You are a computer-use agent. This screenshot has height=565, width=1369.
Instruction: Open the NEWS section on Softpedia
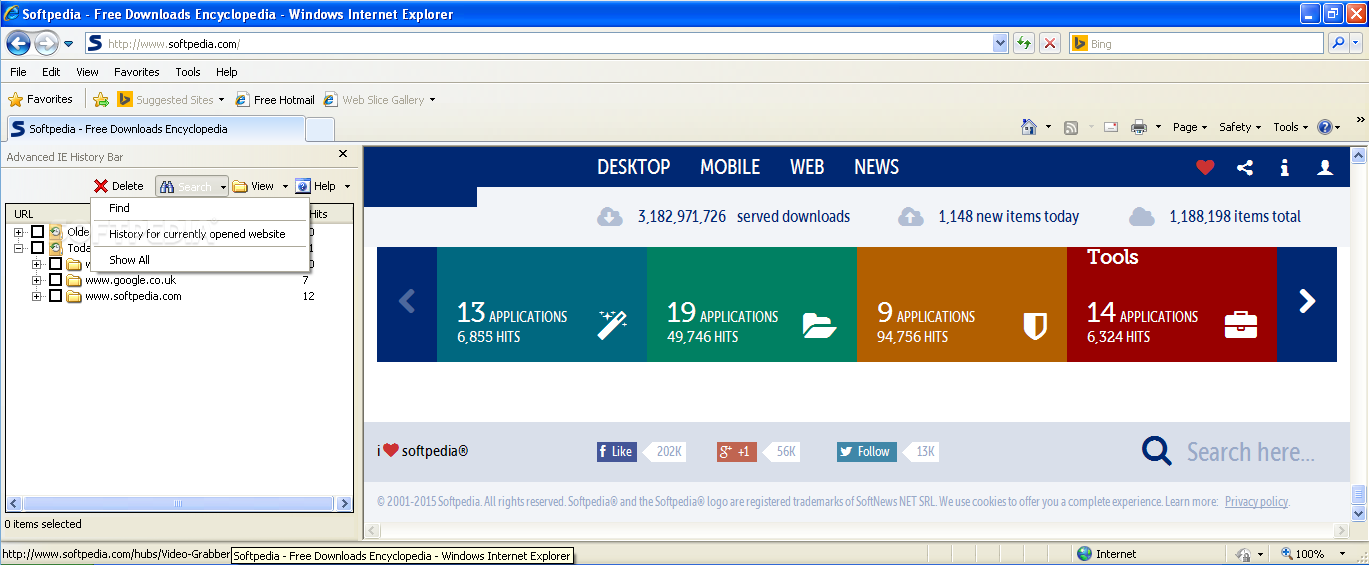point(876,167)
